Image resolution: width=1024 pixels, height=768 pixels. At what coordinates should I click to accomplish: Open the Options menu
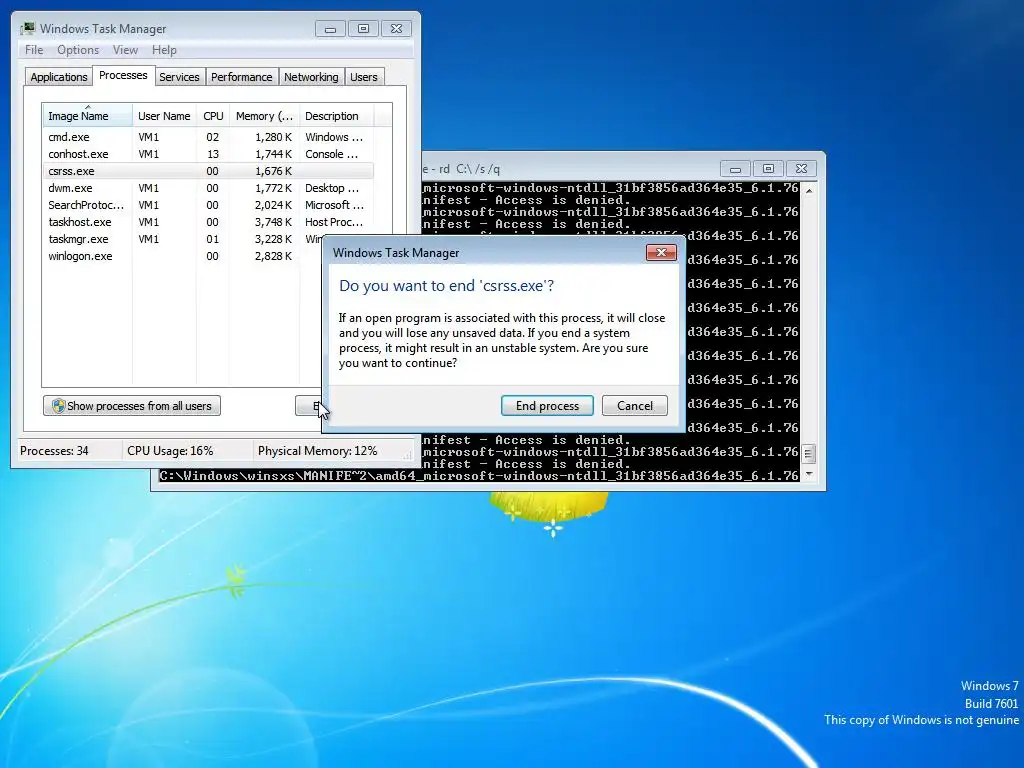(x=78, y=50)
